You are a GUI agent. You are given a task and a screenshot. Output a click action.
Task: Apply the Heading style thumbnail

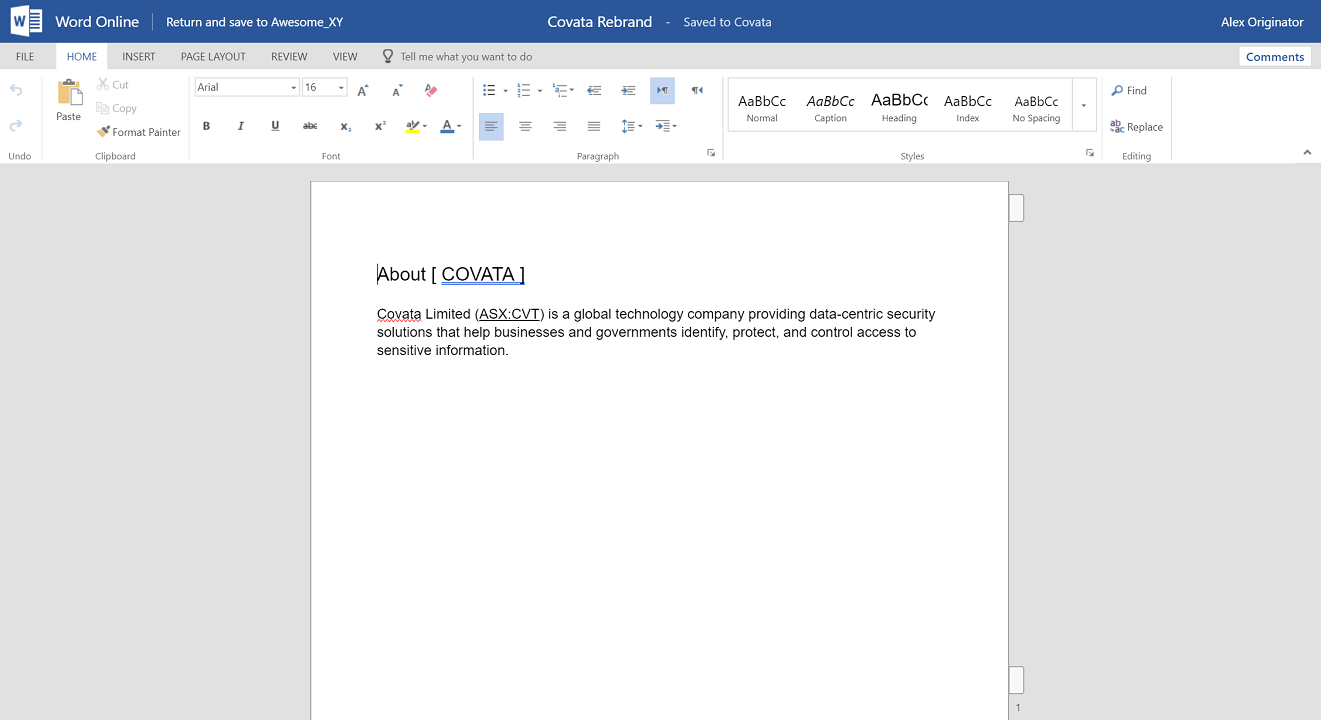coord(899,105)
